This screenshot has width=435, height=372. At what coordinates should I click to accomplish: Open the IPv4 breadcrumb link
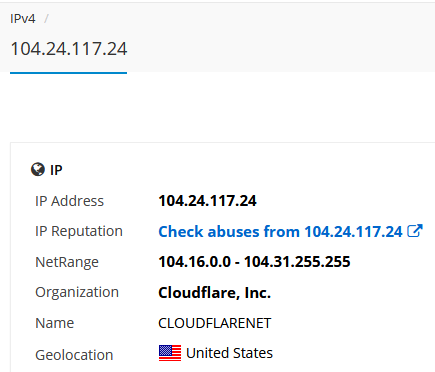[23, 19]
